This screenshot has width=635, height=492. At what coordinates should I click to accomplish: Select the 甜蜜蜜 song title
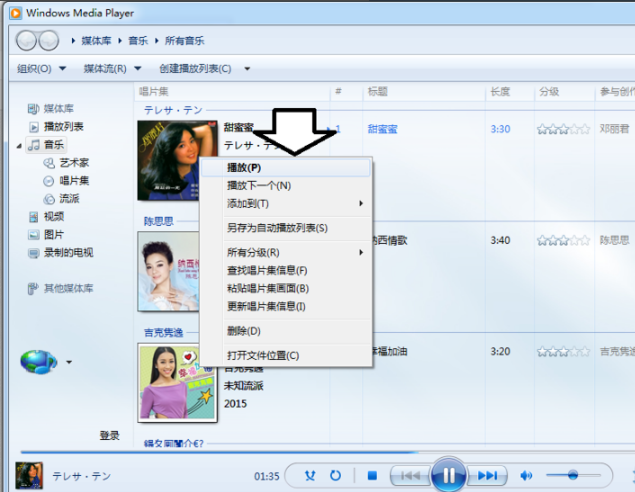pos(382,129)
